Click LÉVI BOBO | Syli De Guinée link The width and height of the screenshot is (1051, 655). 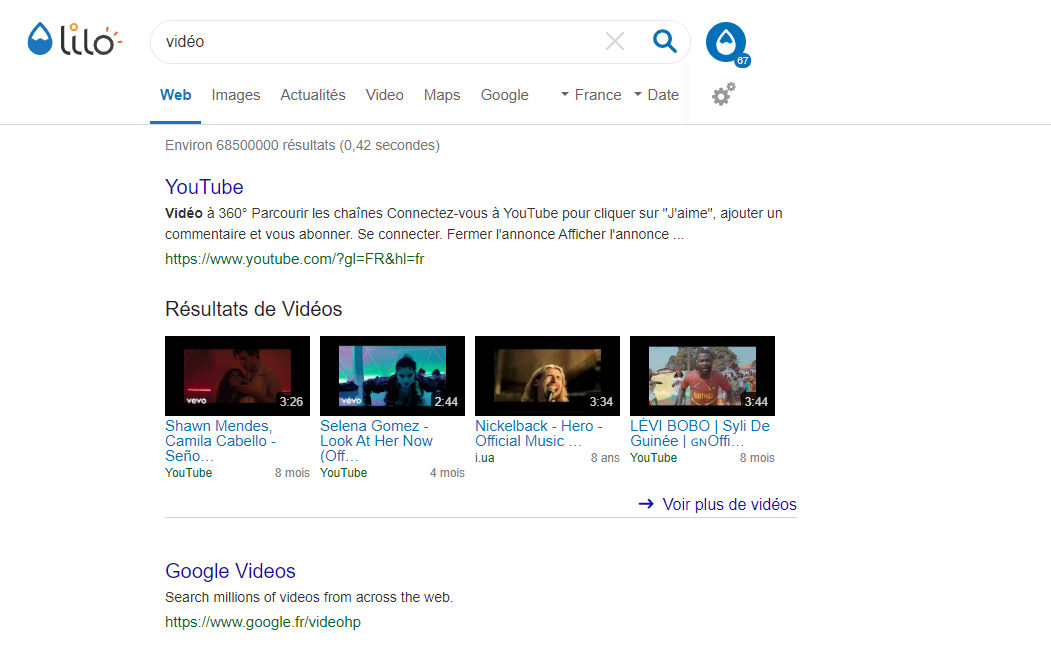click(x=700, y=433)
